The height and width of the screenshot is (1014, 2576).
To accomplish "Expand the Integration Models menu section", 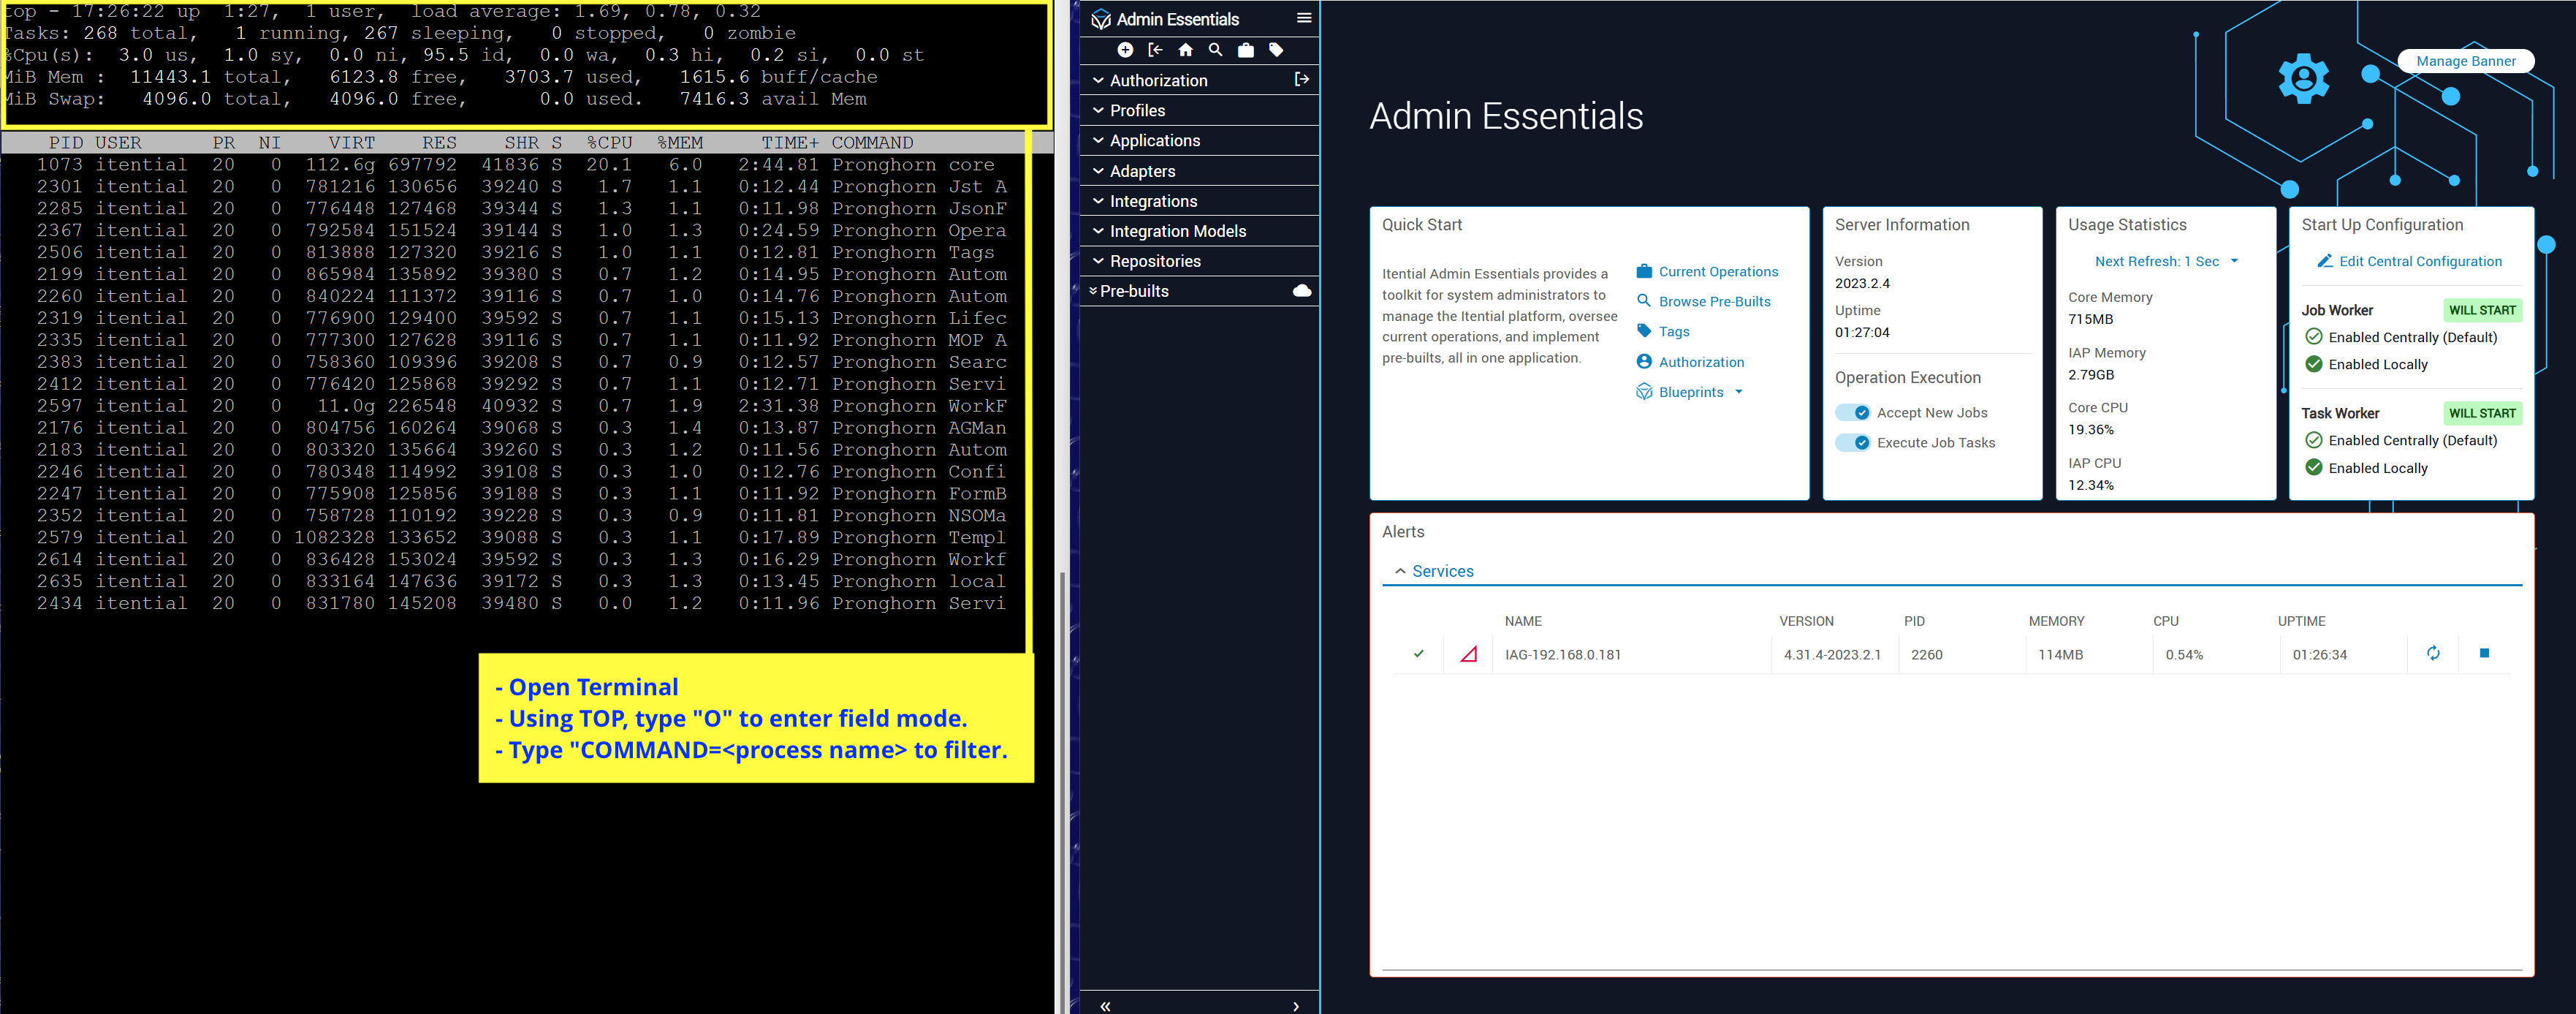I will tap(1177, 231).
